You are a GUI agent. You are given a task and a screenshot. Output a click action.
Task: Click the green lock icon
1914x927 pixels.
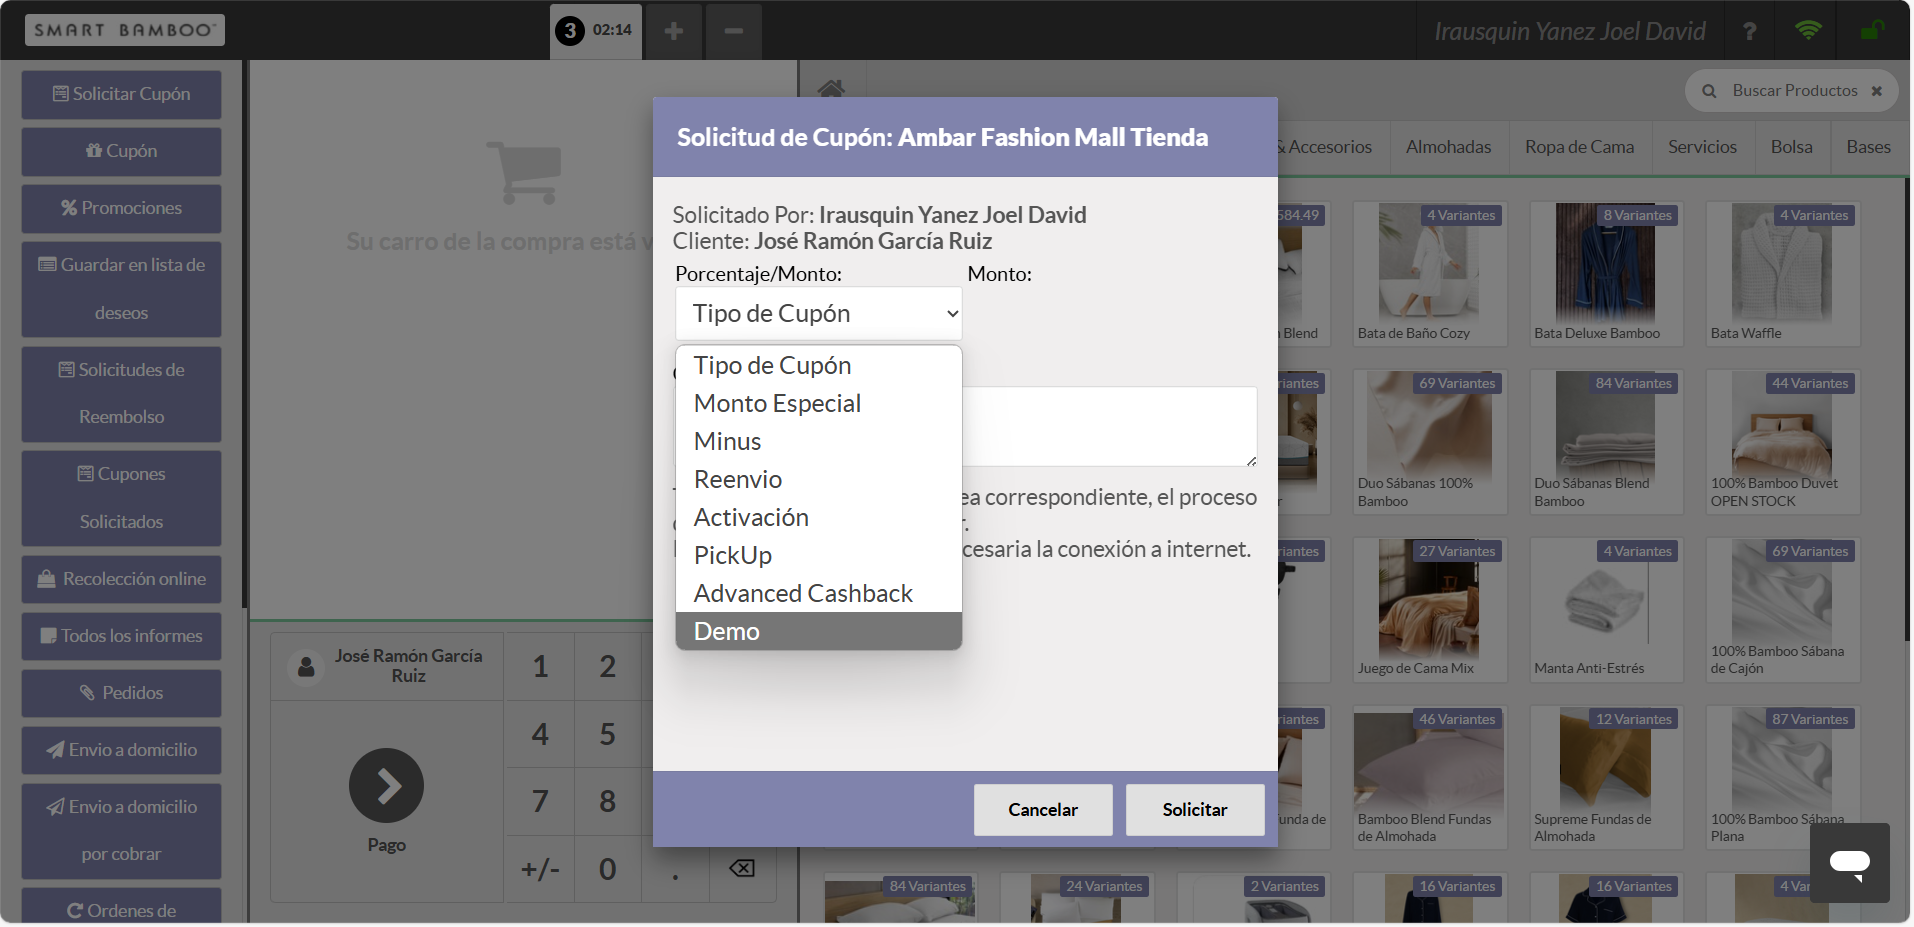pyautogui.click(x=1871, y=30)
